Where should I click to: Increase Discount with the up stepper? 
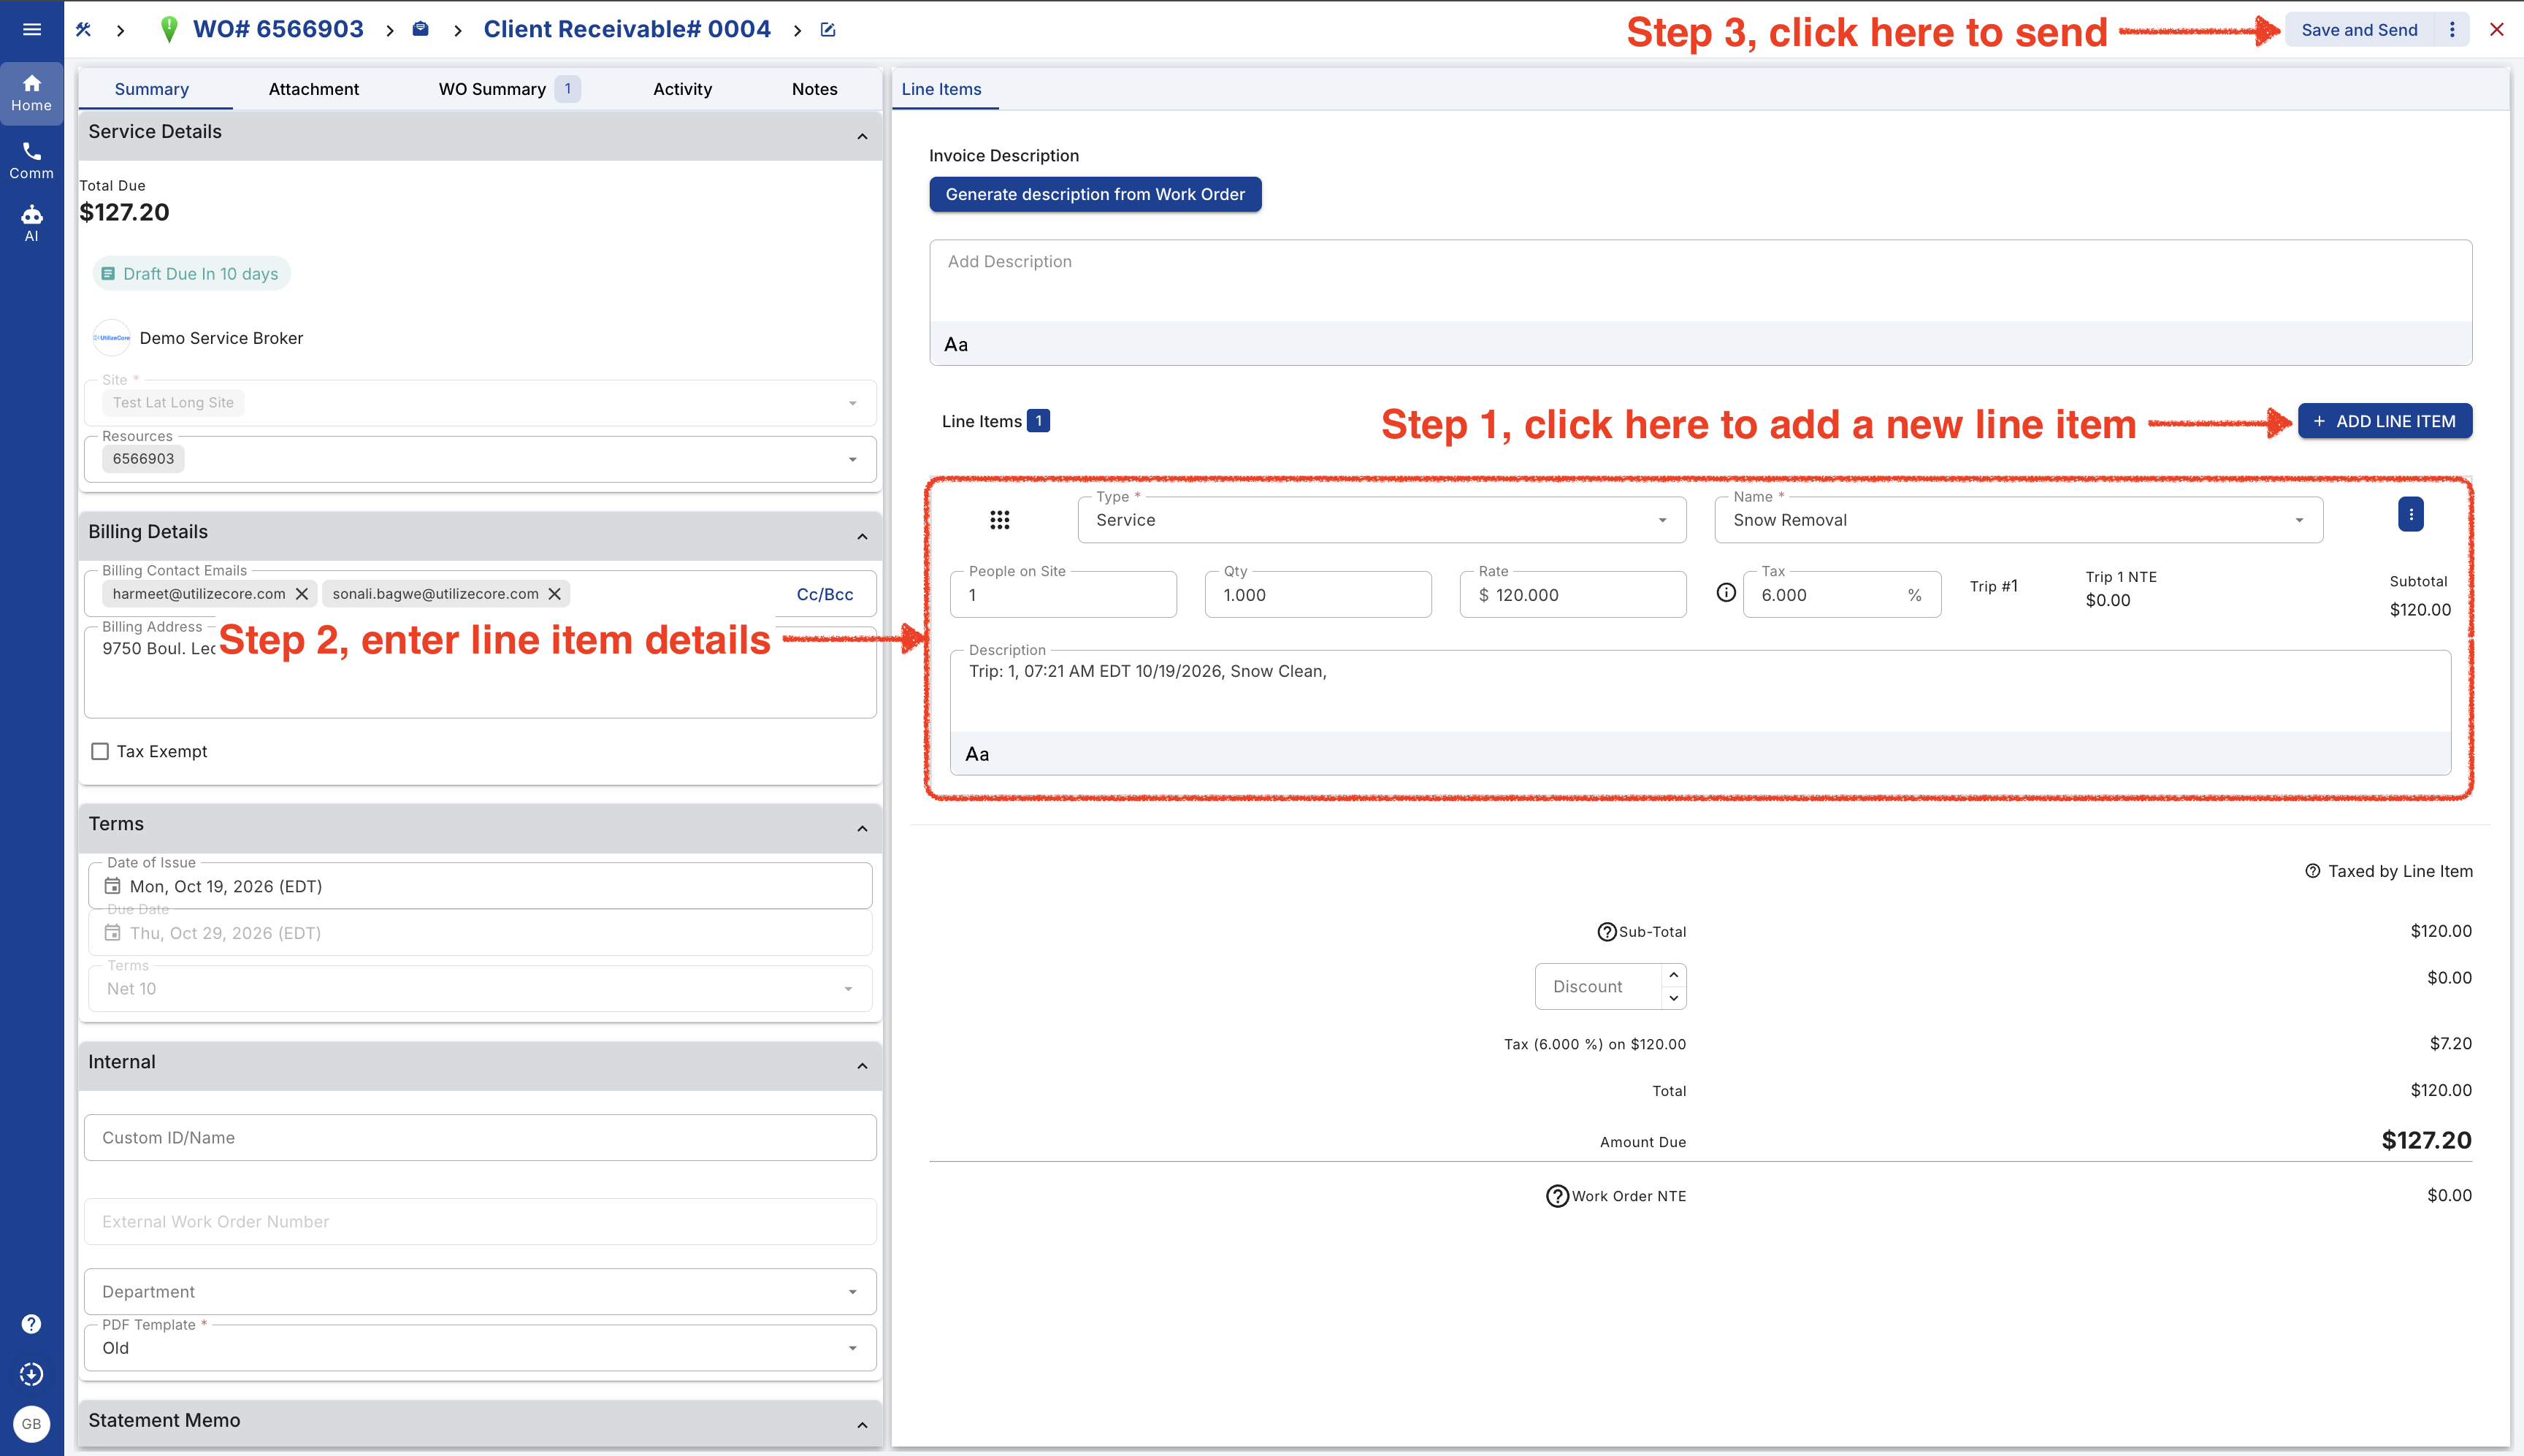click(1674, 975)
